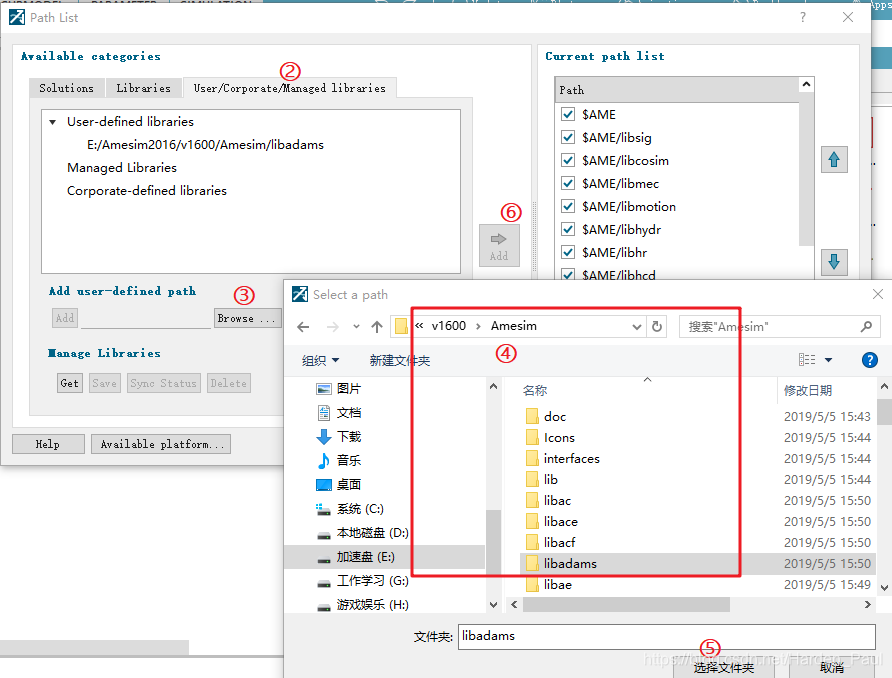
Task: Toggle the $AME/libmotion checkbox
Action: (568, 206)
